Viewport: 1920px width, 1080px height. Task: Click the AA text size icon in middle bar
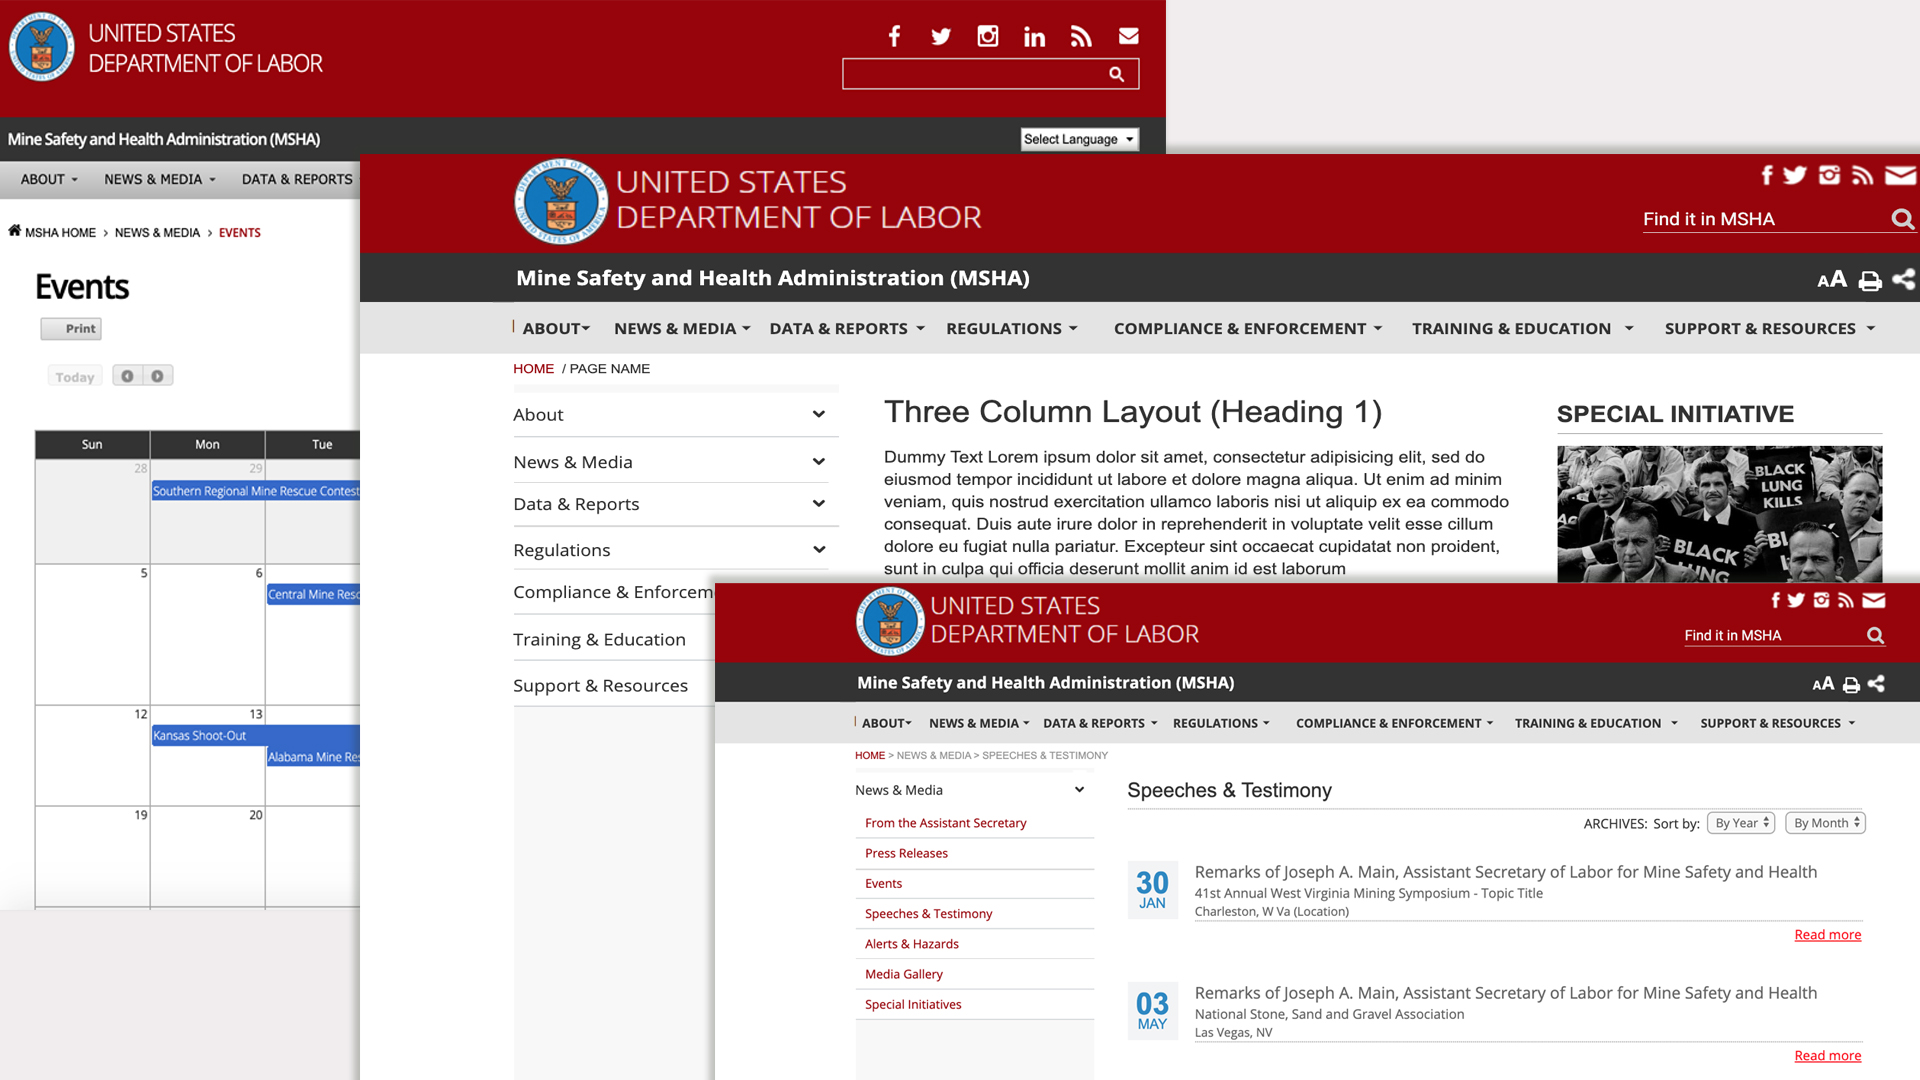[1831, 280]
